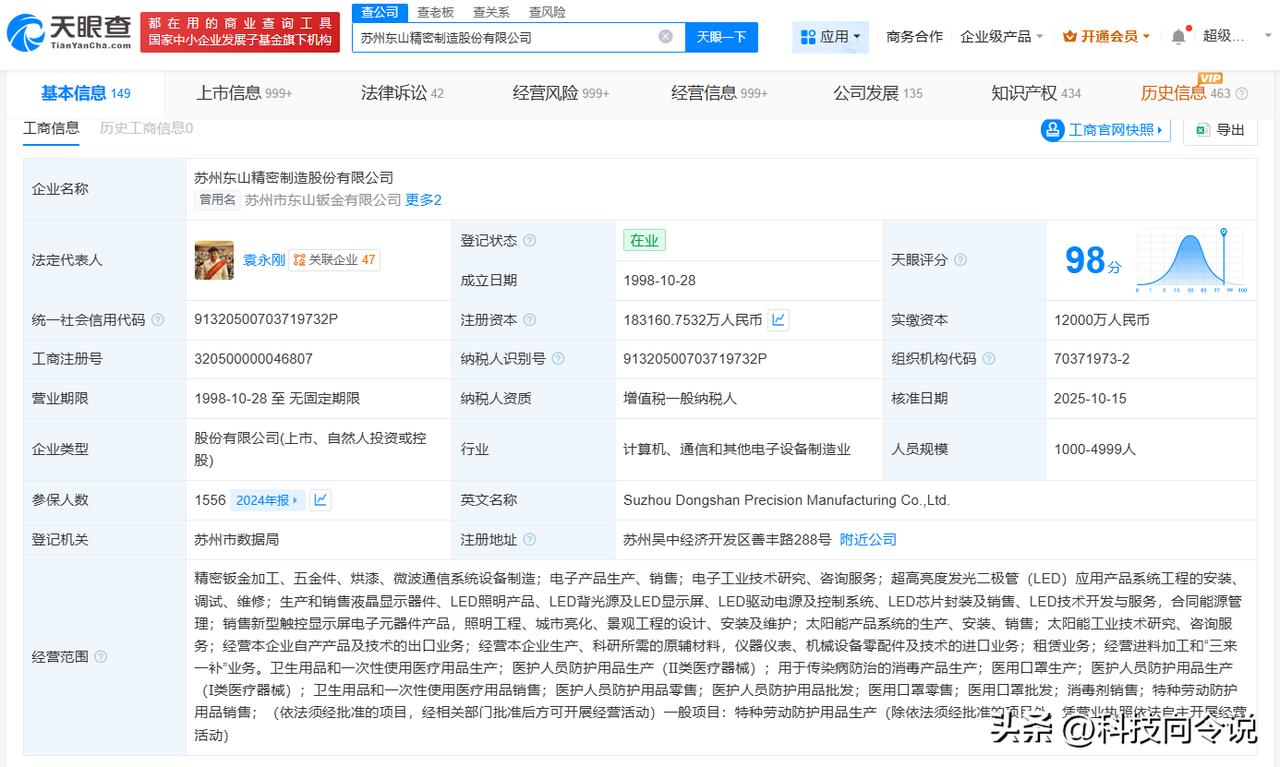
Task: Click the help icon beside 组织机构代码
Action: tap(989, 359)
